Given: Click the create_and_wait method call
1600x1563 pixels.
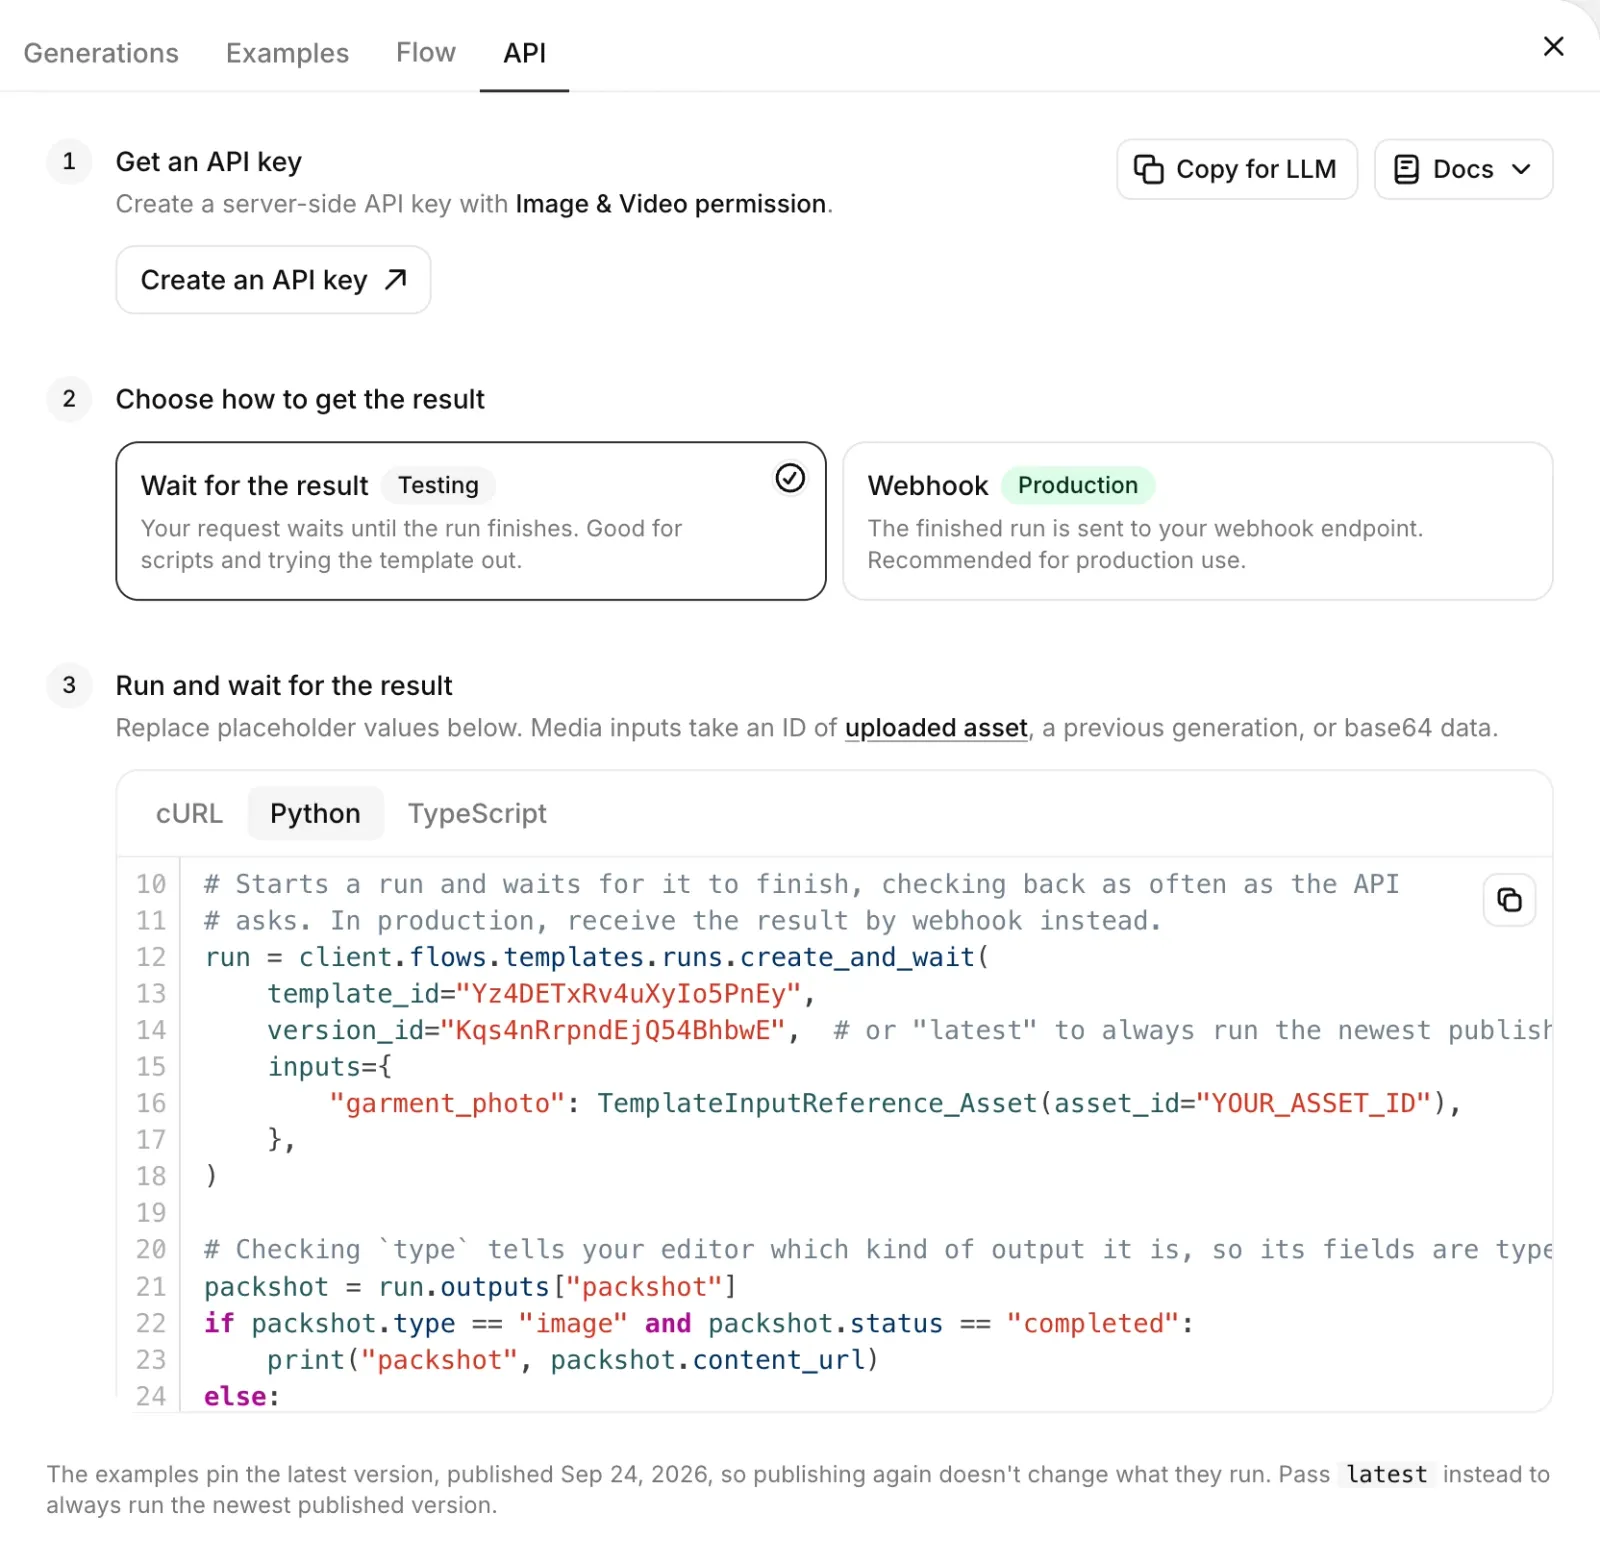Looking at the screenshot, I should coord(857,957).
